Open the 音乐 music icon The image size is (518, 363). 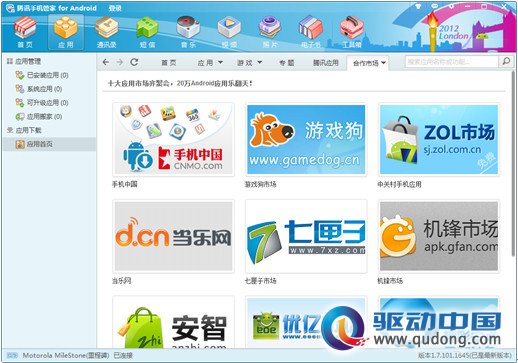pos(188,32)
